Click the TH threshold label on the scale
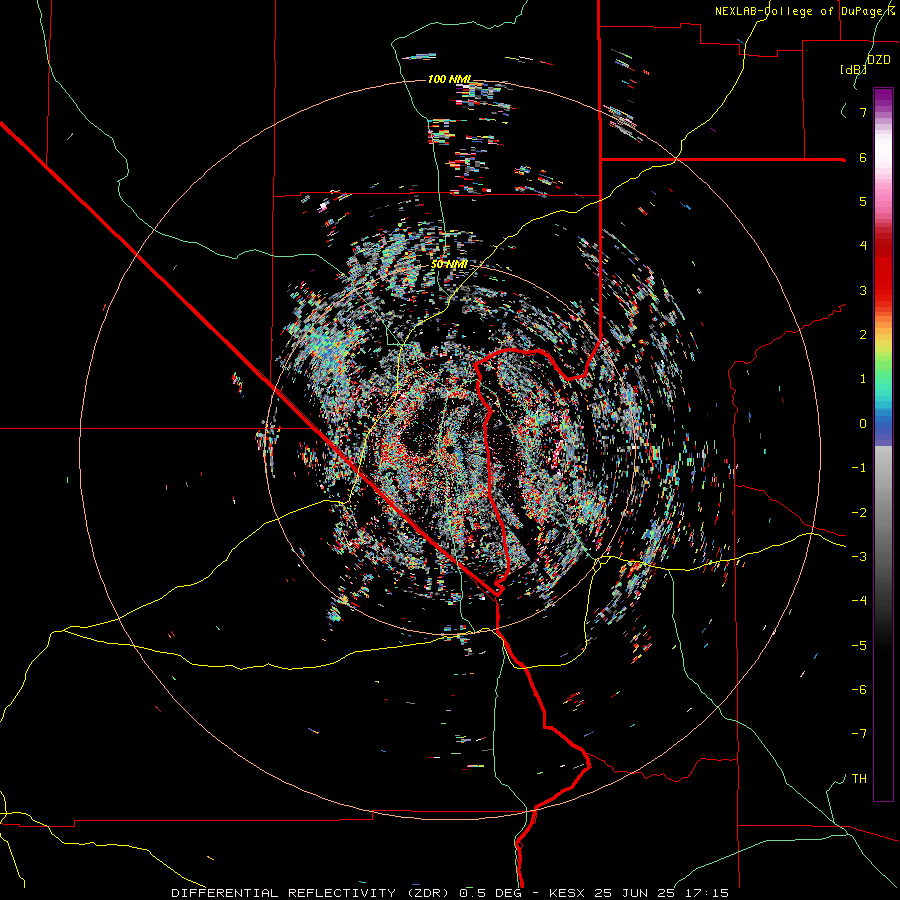 [859, 779]
